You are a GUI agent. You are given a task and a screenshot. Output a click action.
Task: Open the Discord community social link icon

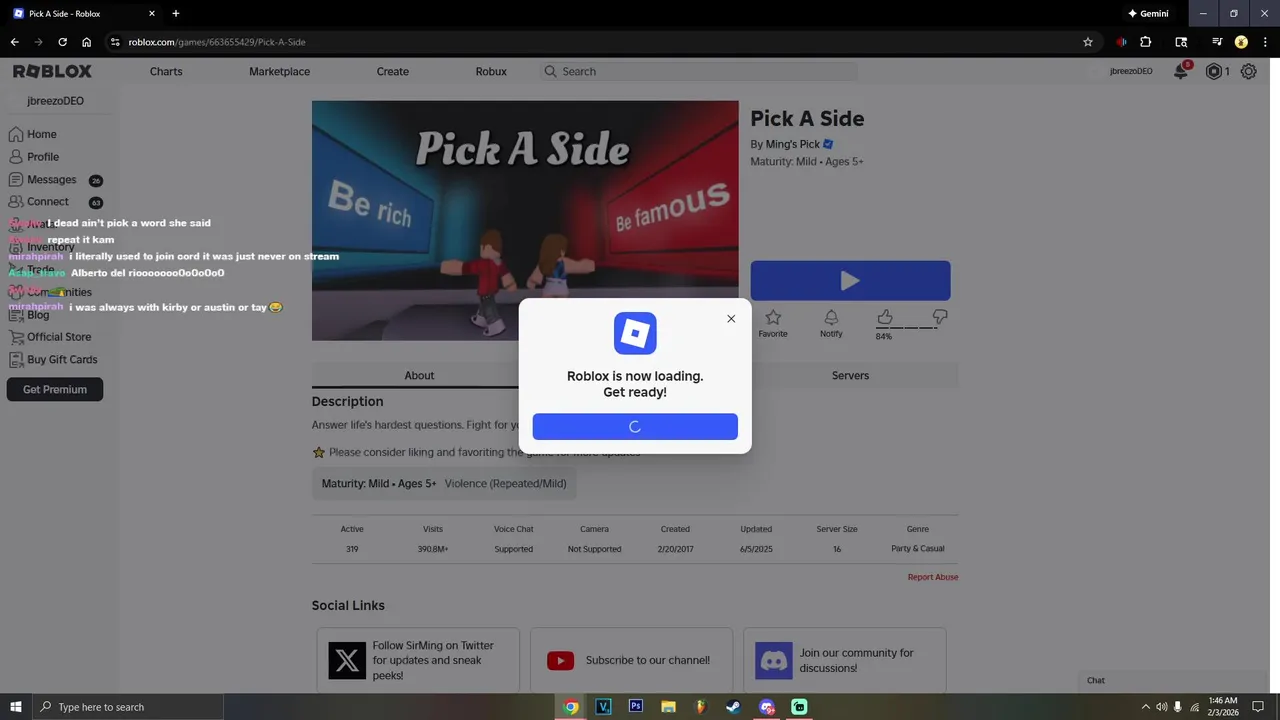773,660
